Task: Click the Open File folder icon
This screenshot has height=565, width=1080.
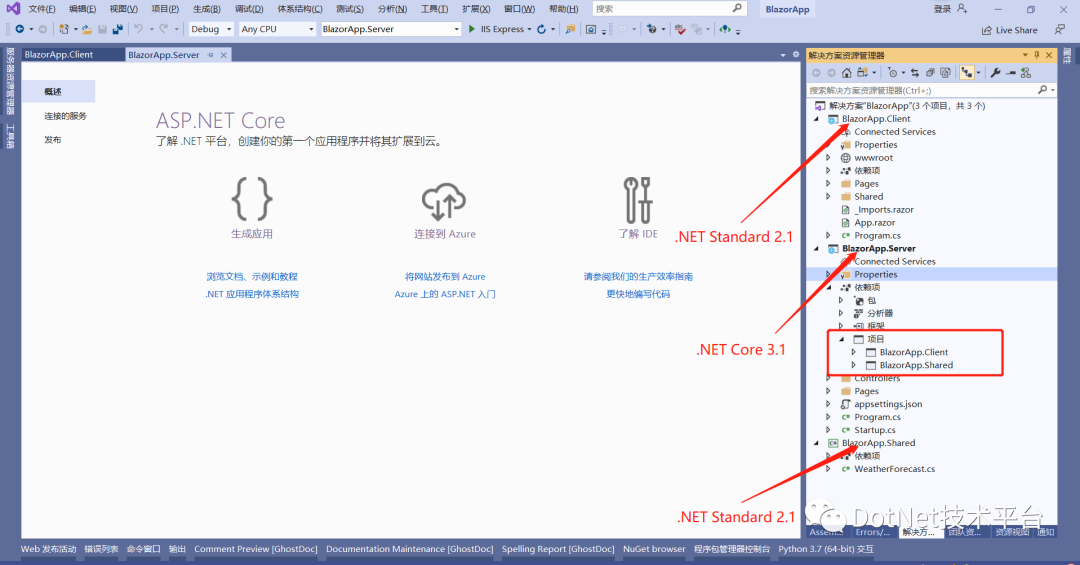Action: pyautogui.click(x=87, y=29)
